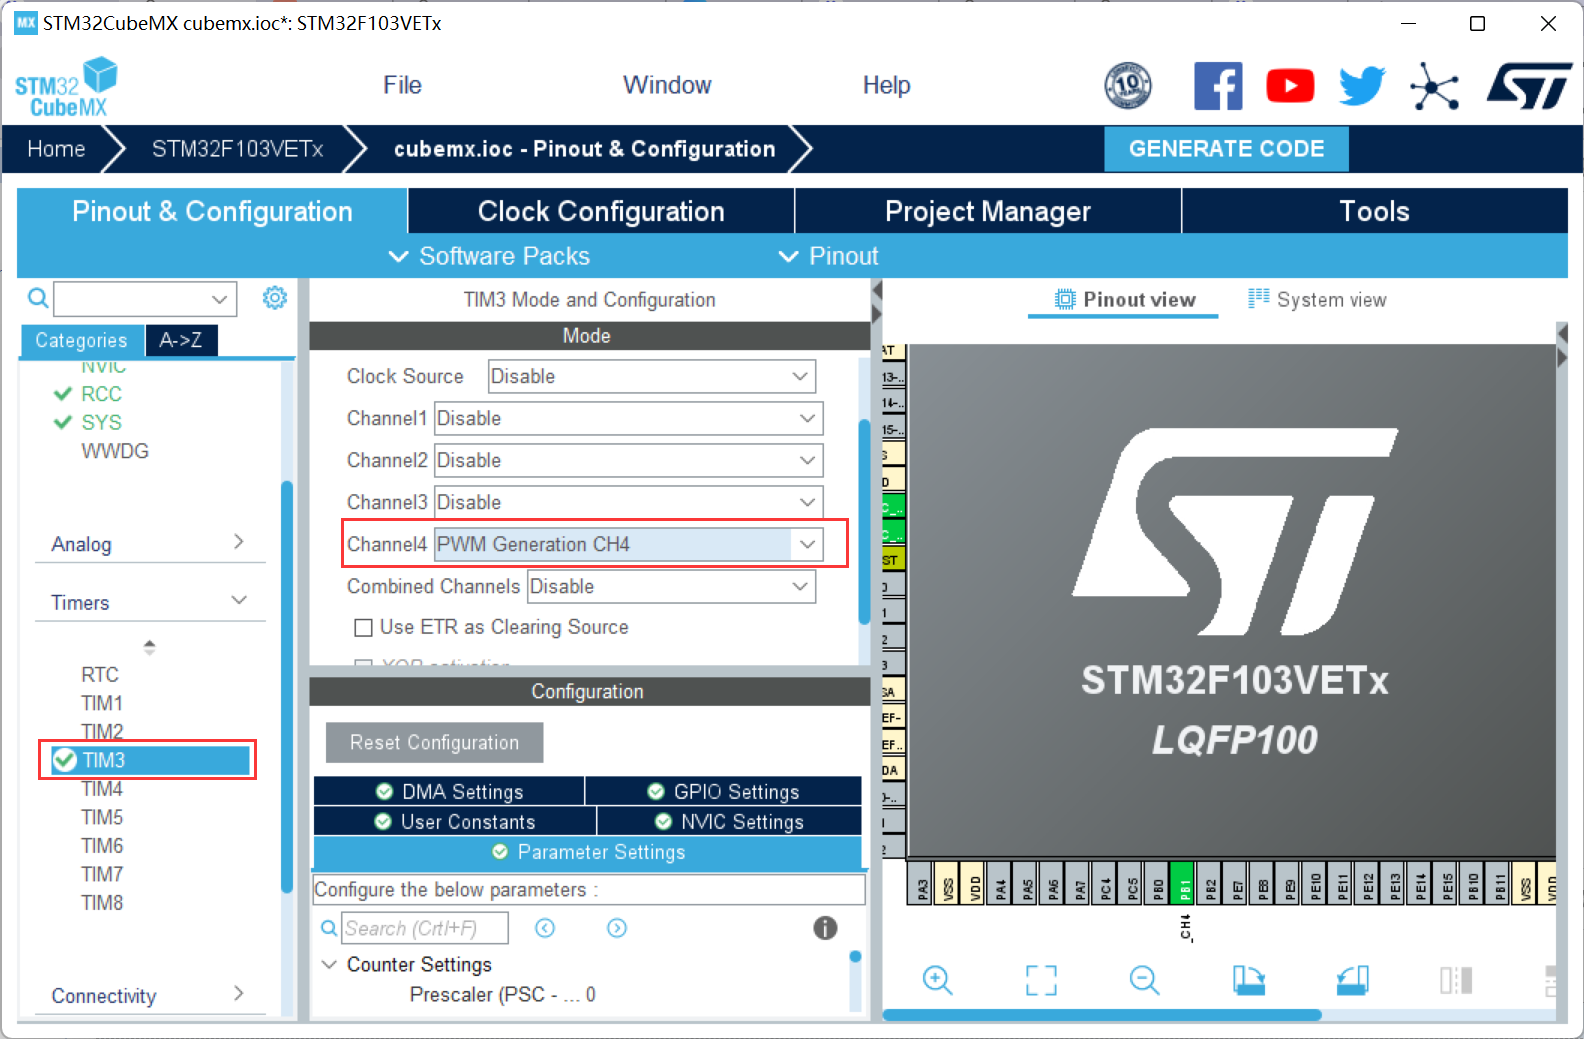1584x1039 pixels.
Task: Click the Mode panel vertical scrollbar
Action: (x=864, y=522)
